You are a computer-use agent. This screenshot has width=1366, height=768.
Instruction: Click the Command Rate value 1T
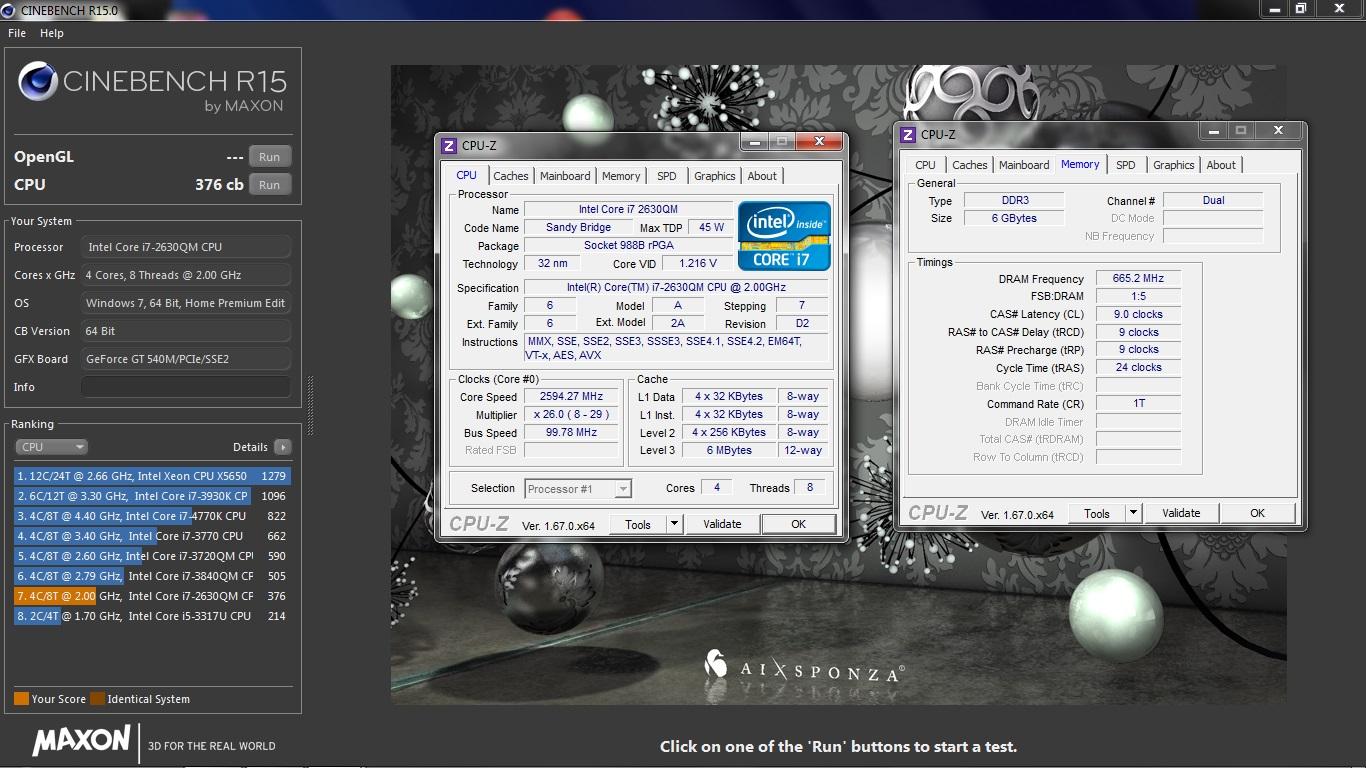pyautogui.click(x=1138, y=404)
